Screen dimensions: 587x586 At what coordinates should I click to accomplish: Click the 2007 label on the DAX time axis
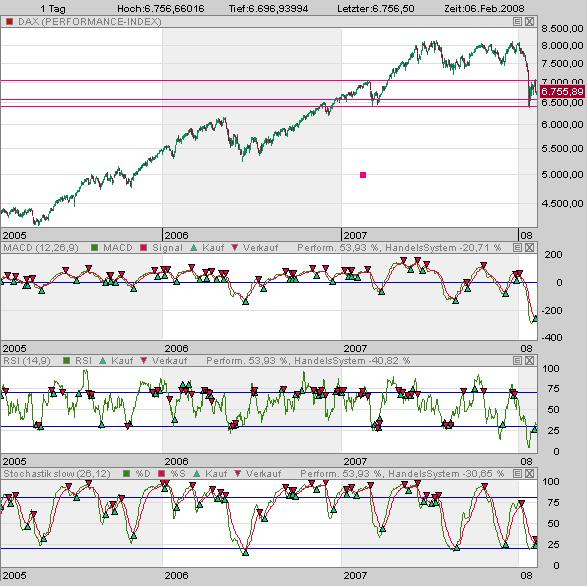(x=355, y=236)
